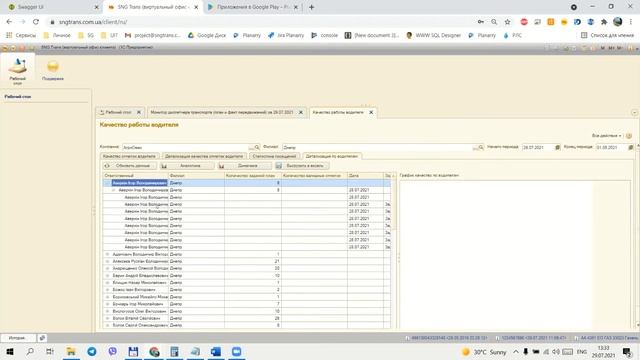Reload the page in Chrome
Image resolution: width=640 pixels, height=360 pixels.
tap(36, 22)
